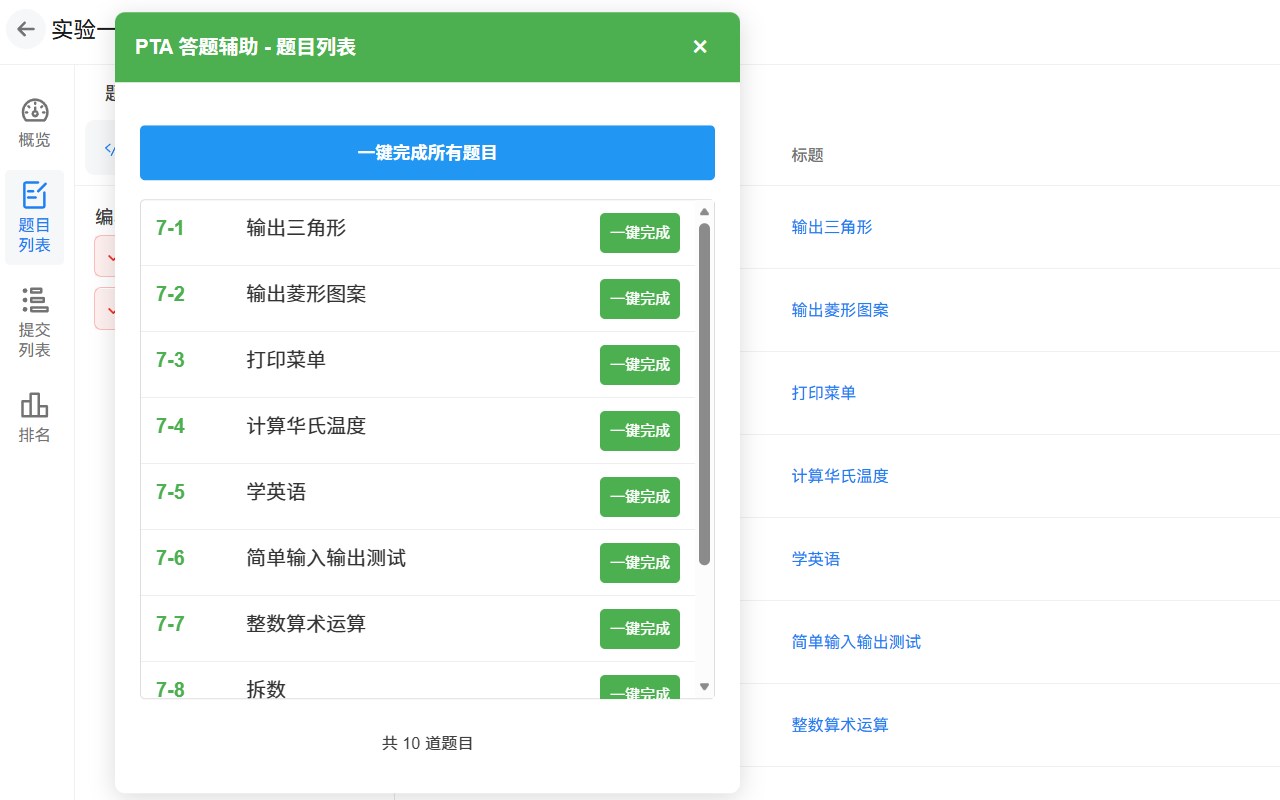Open the 输出菱形图案 link in background table
1280x800 pixels.
[x=840, y=310]
